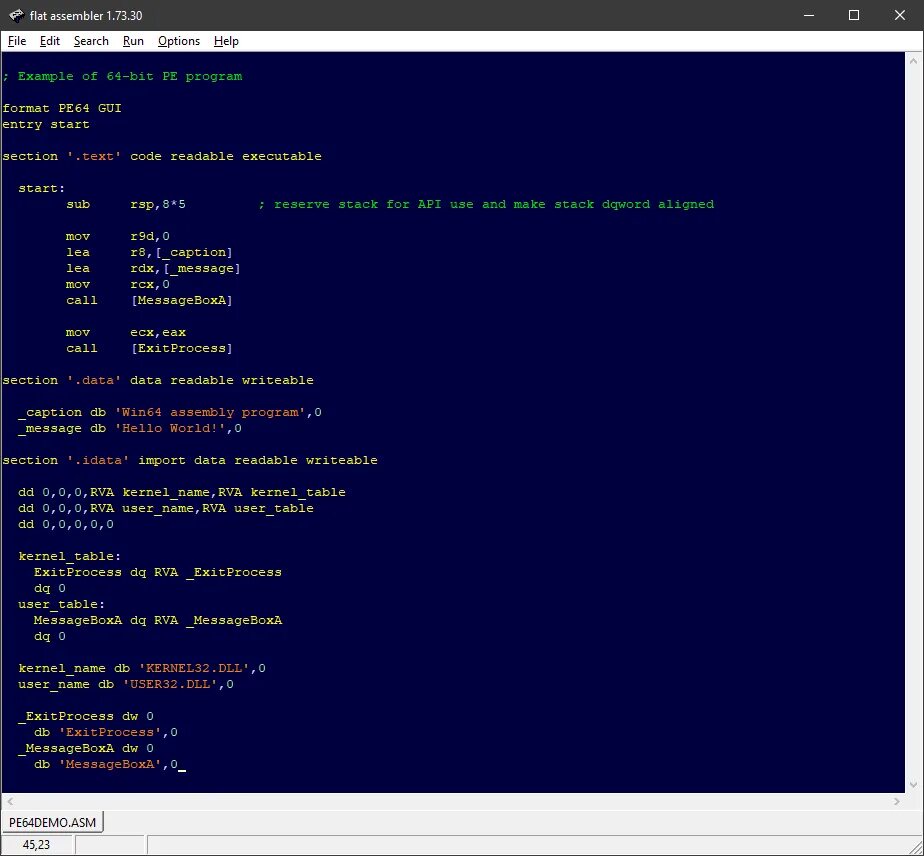The width and height of the screenshot is (924, 856).
Task: Place cursor on 'entry start' line
Action: pyautogui.click(x=46, y=124)
